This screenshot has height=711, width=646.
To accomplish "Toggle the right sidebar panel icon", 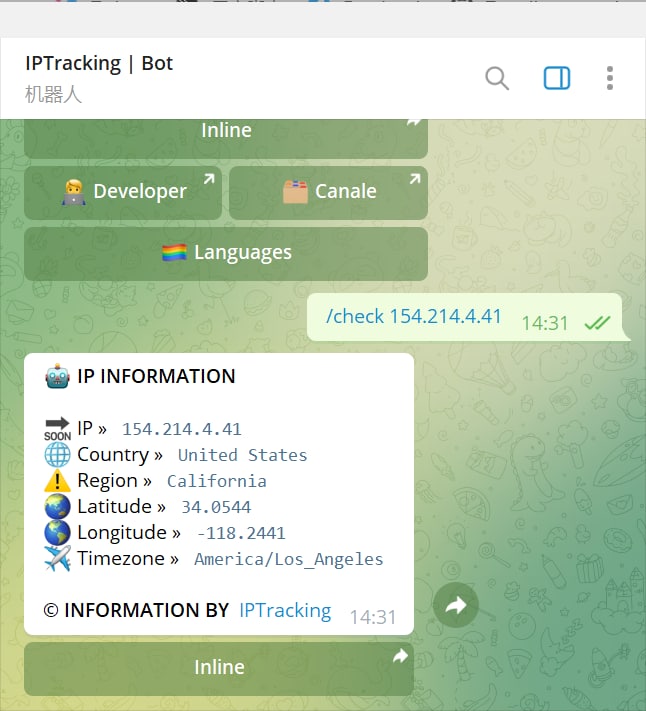I will (557, 78).
